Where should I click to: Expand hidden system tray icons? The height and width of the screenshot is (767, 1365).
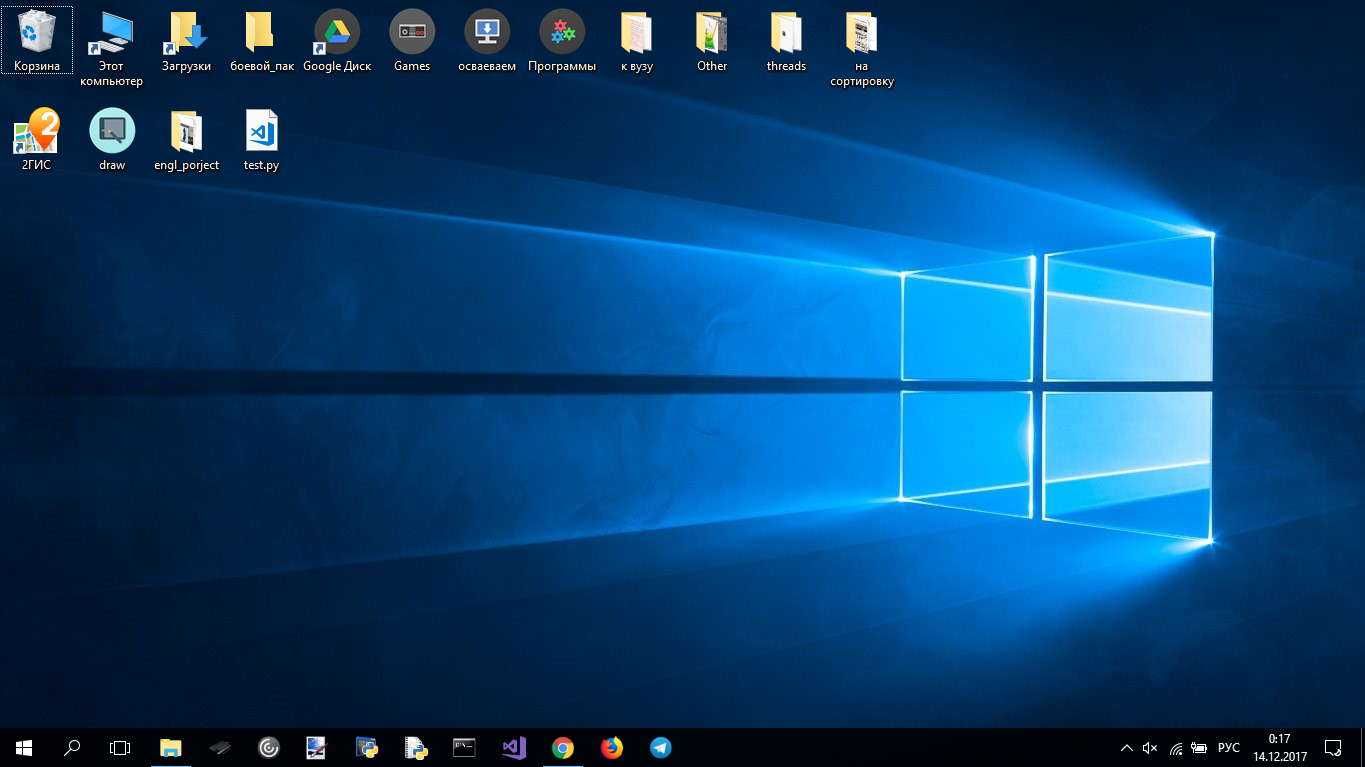(x=1127, y=748)
